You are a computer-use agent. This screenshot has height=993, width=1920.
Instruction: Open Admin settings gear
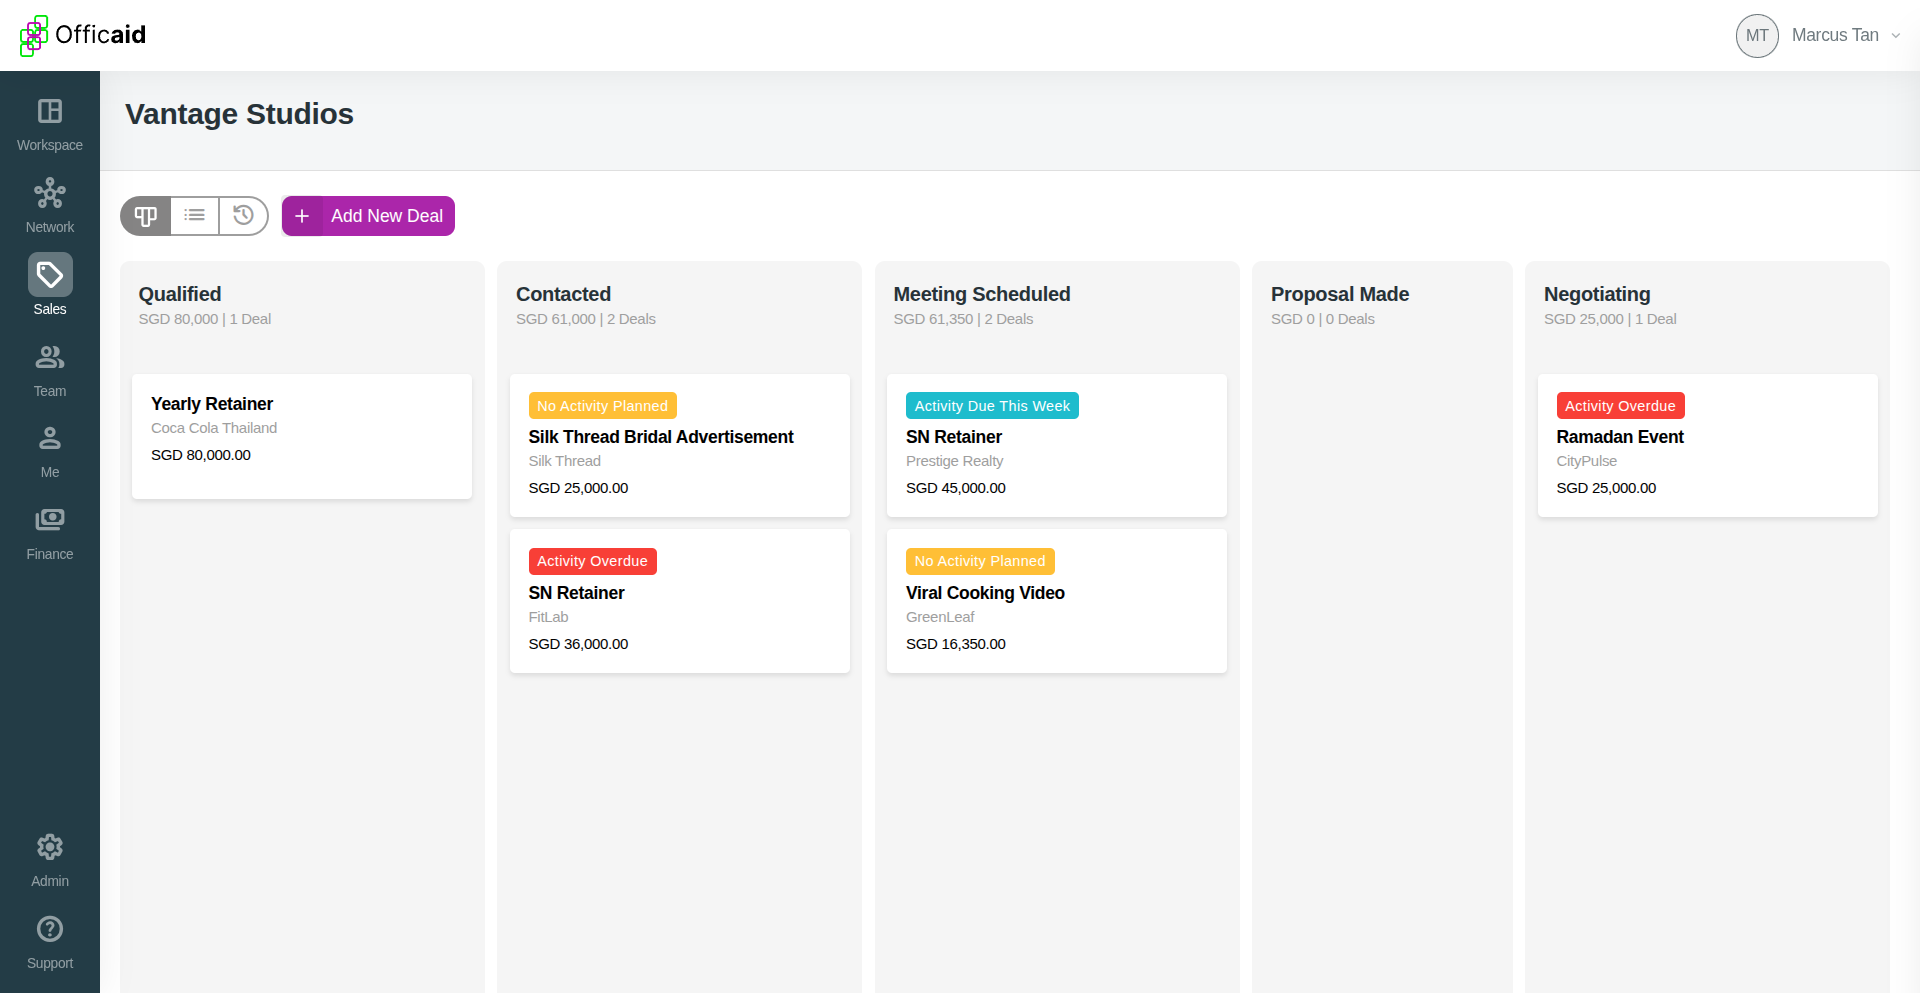coord(50,847)
